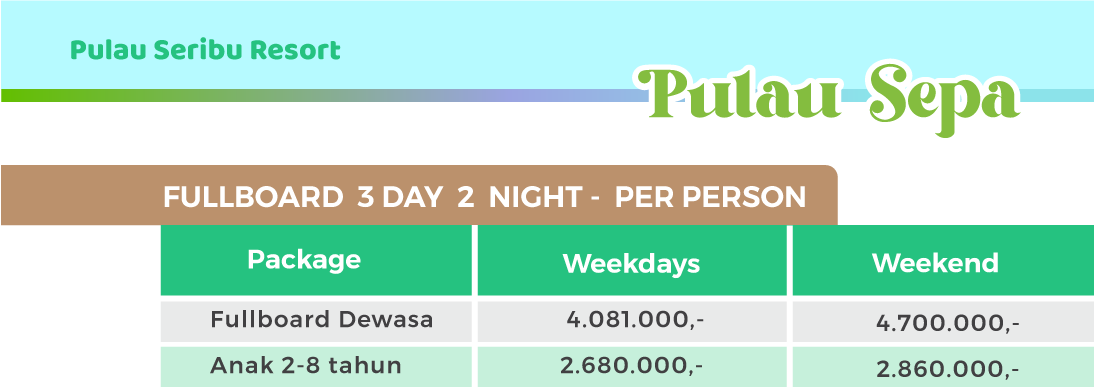Click the FULLBOARD word in brown banner
The width and height of the screenshot is (1094, 387).
(x=253, y=197)
